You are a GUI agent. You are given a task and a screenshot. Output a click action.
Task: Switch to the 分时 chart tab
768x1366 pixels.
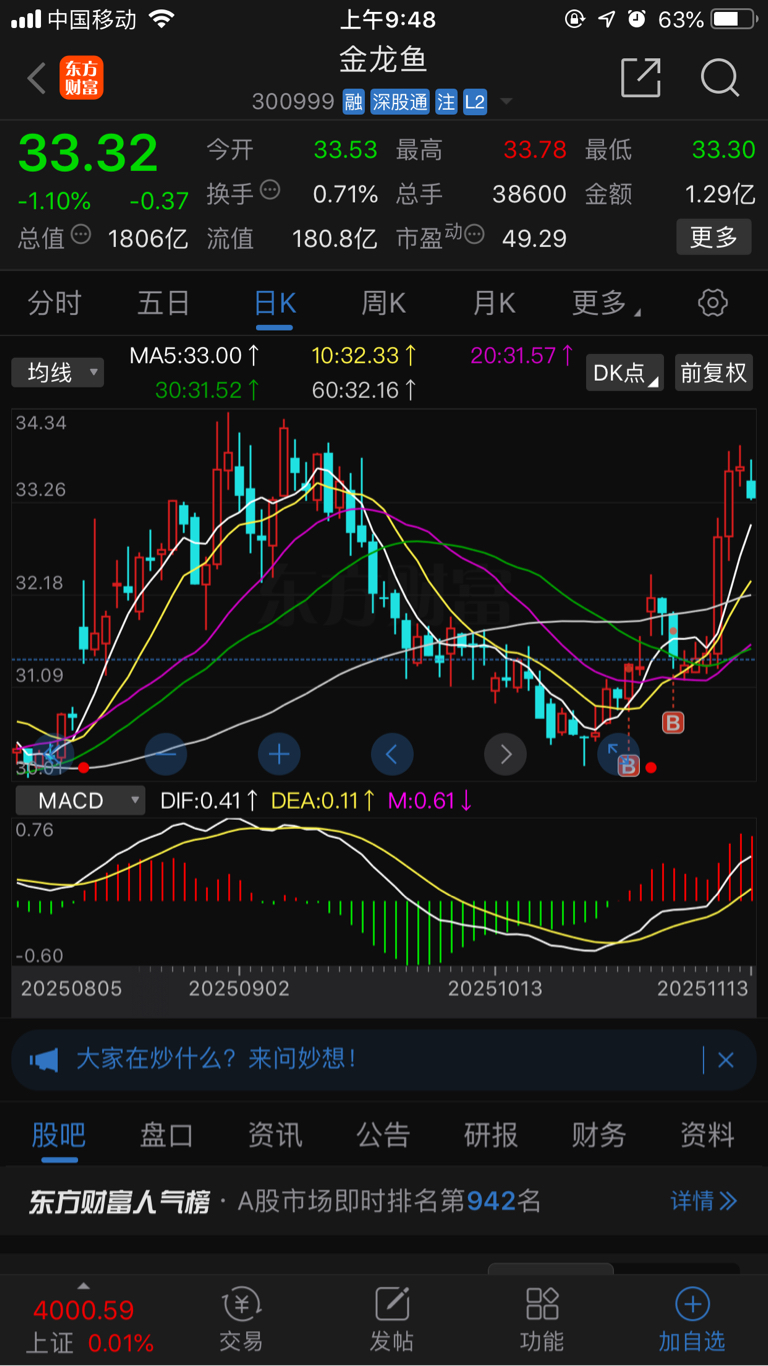(54, 303)
